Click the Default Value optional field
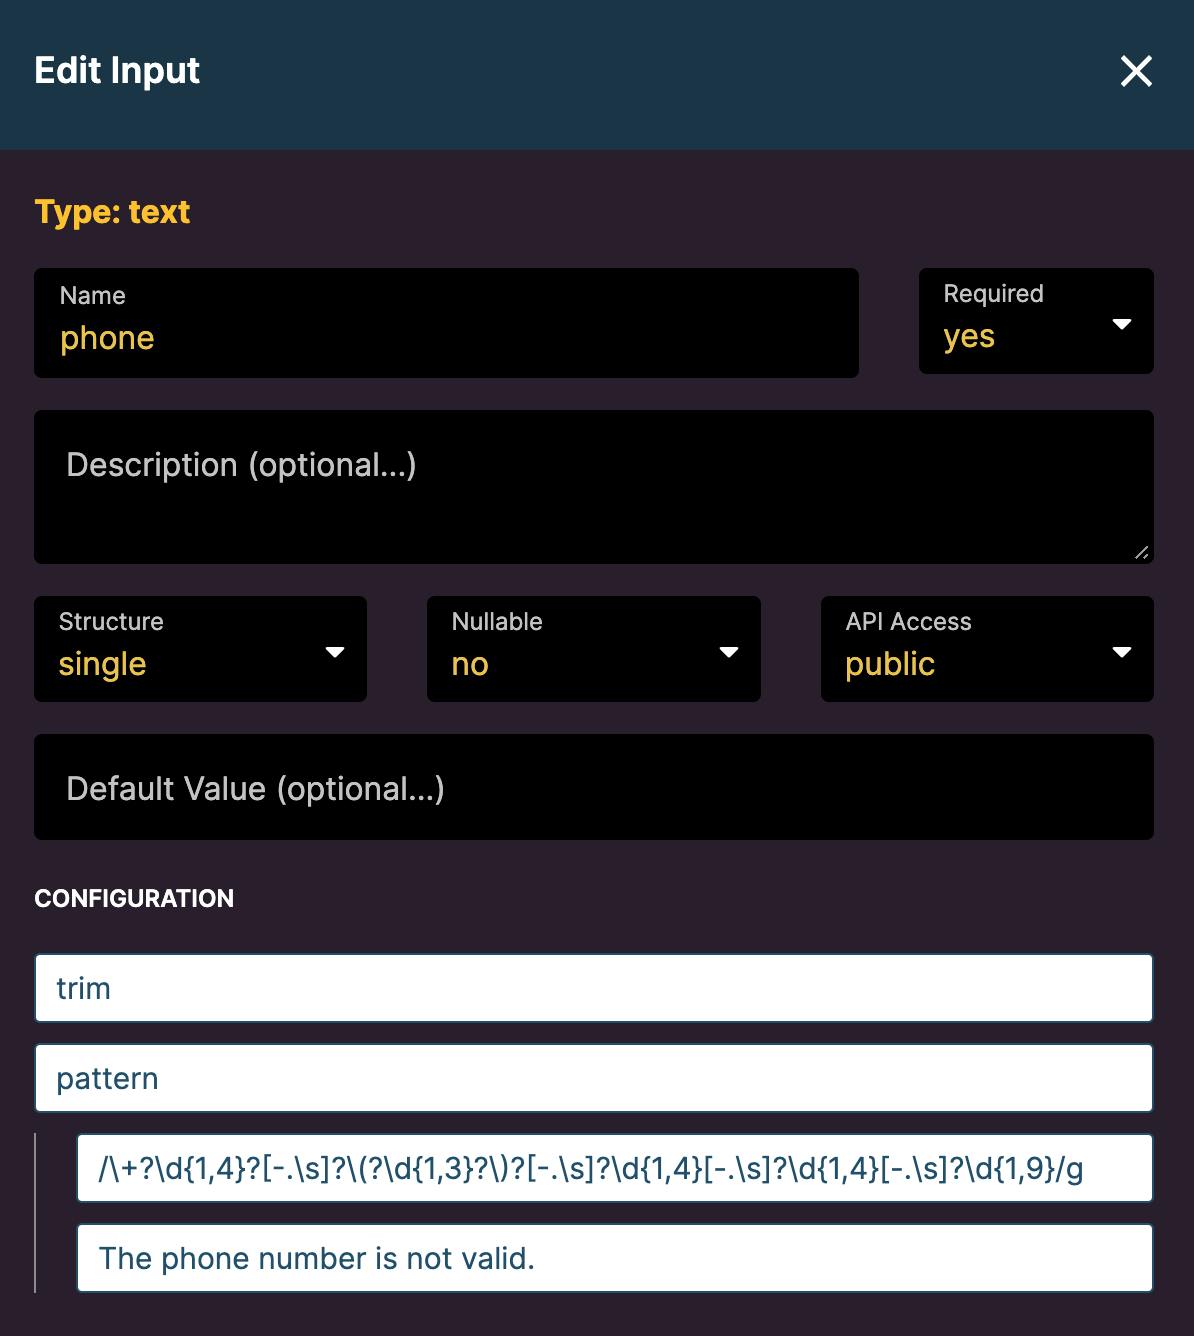The height and width of the screenshot is (1336, 1194). pos(593,787)
